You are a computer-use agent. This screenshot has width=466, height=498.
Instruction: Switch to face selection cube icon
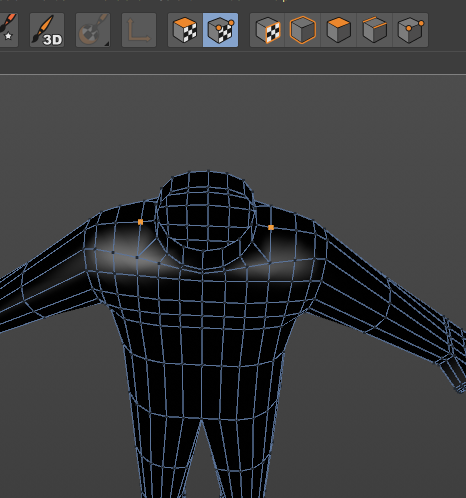(339, 30)
